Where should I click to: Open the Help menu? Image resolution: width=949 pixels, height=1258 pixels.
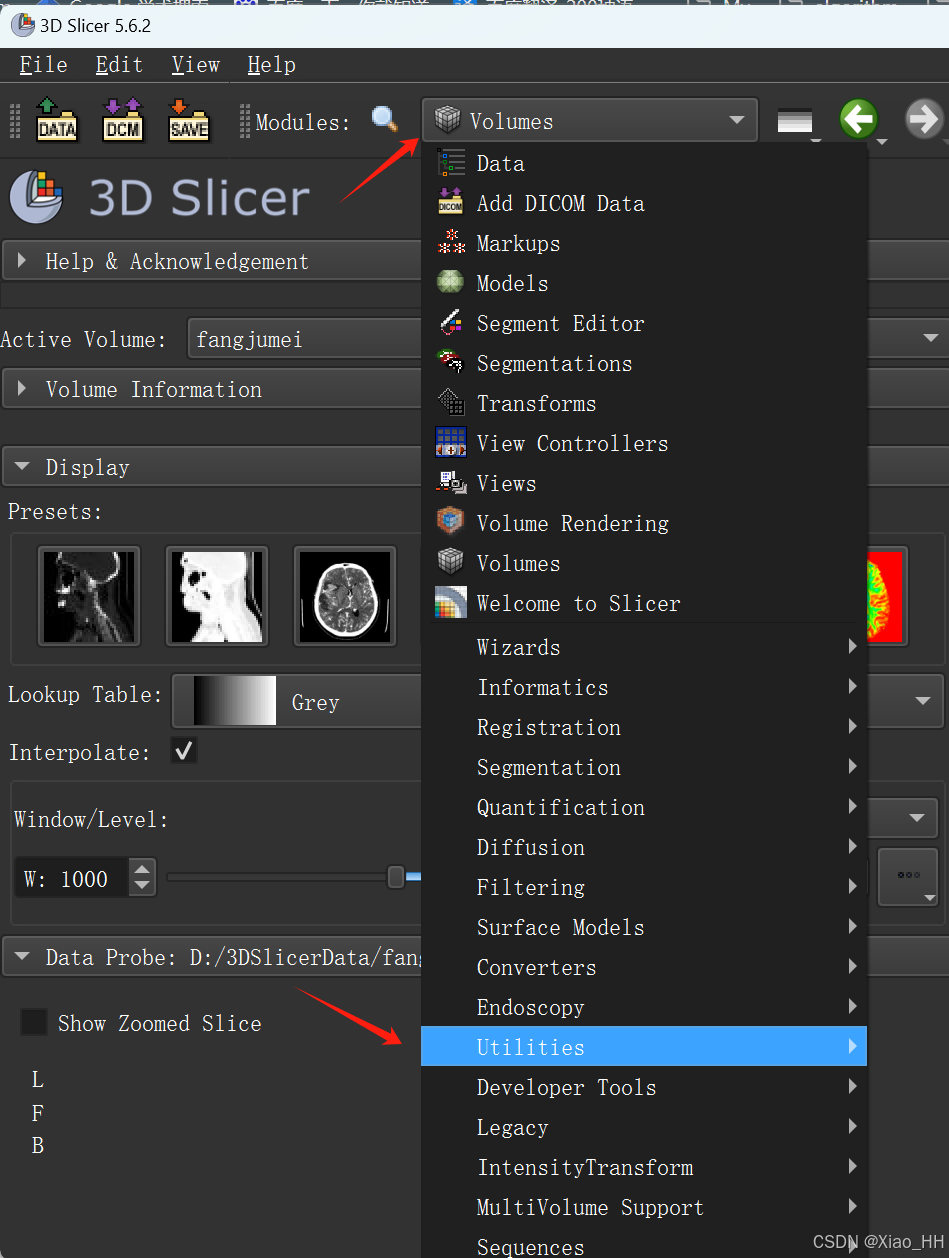271,65
